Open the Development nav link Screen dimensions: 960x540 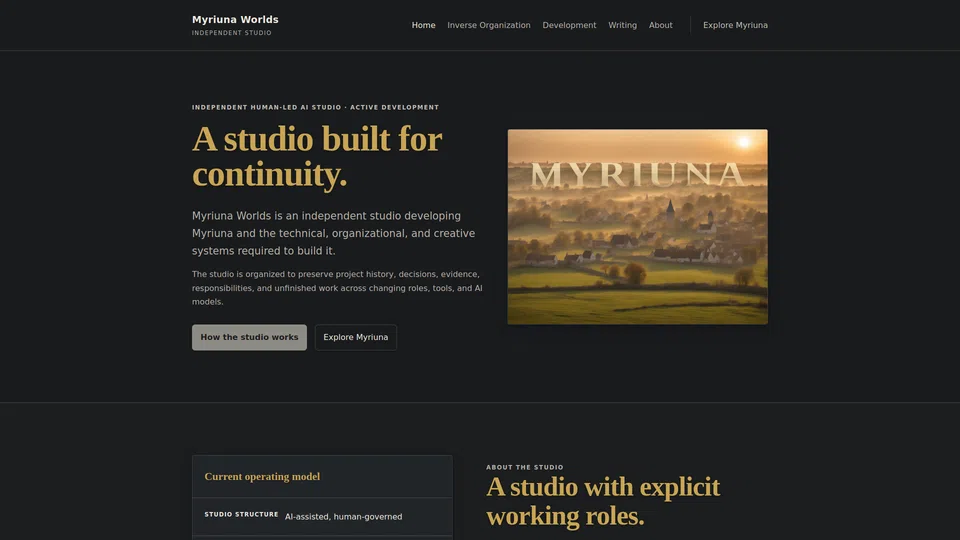pyautogui.click(x=569, y=25)
